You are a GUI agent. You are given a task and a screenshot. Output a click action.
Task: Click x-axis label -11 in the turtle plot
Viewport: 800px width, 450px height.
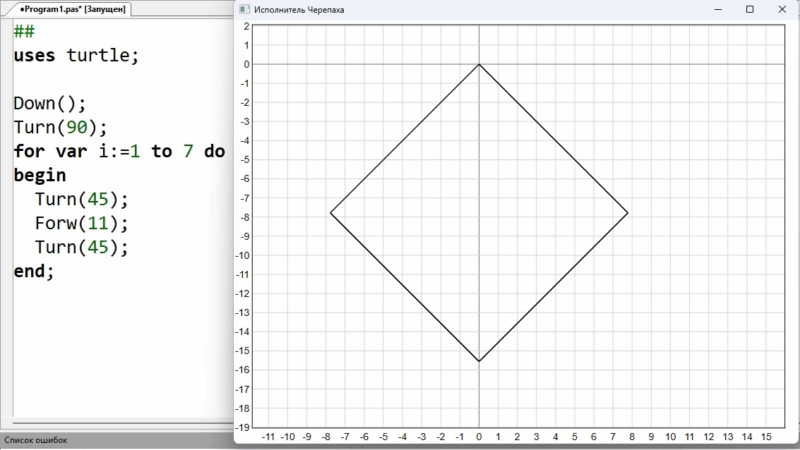pyautogui.click(x=268, y=437)
